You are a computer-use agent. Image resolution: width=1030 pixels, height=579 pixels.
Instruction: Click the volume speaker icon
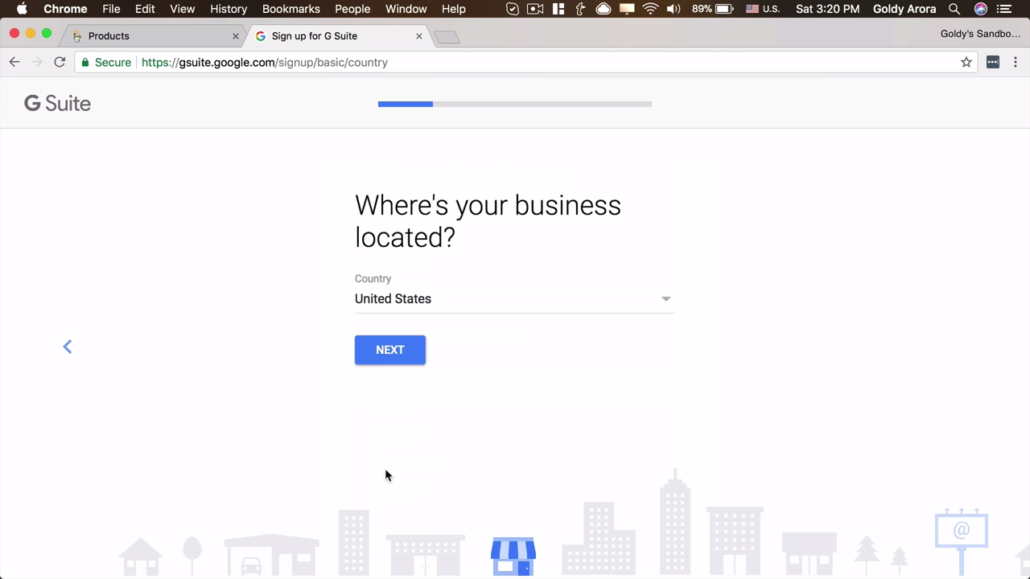pyautogui.click(x=673, y=9)
